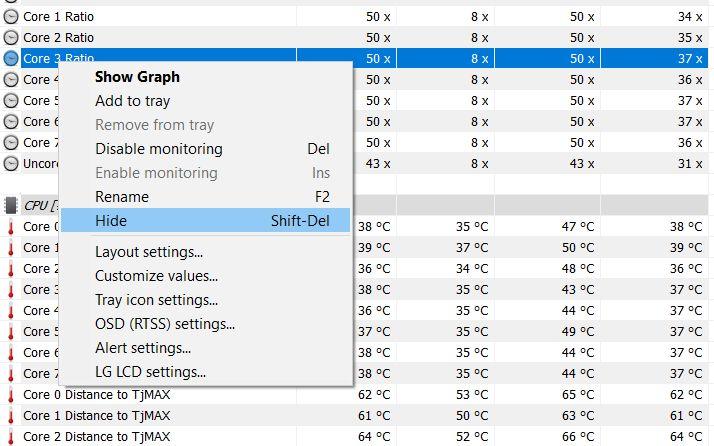Open OSD (RTSS) settings
The height and width of the screenshot is (446, 714).
pos(164,324)
